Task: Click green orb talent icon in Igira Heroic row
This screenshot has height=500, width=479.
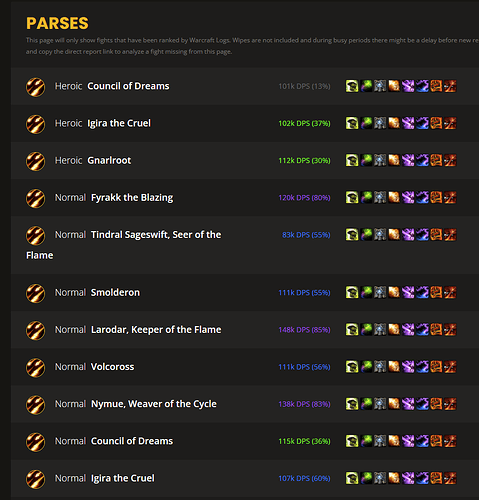Action: pyautogui.click(x=366, y=123)
